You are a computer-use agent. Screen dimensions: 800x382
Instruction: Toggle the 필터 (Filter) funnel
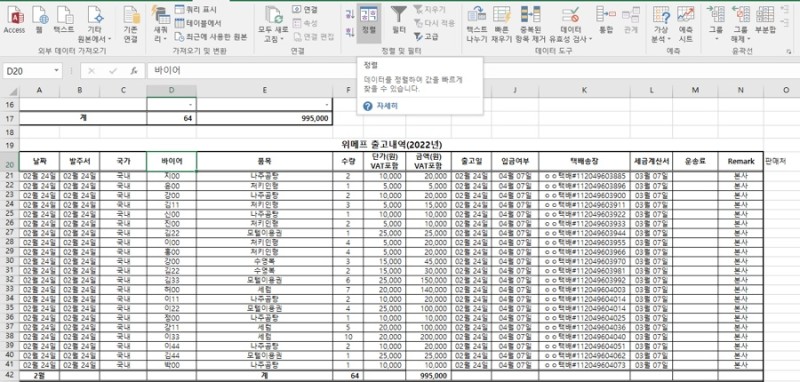[x=399, y=20]
